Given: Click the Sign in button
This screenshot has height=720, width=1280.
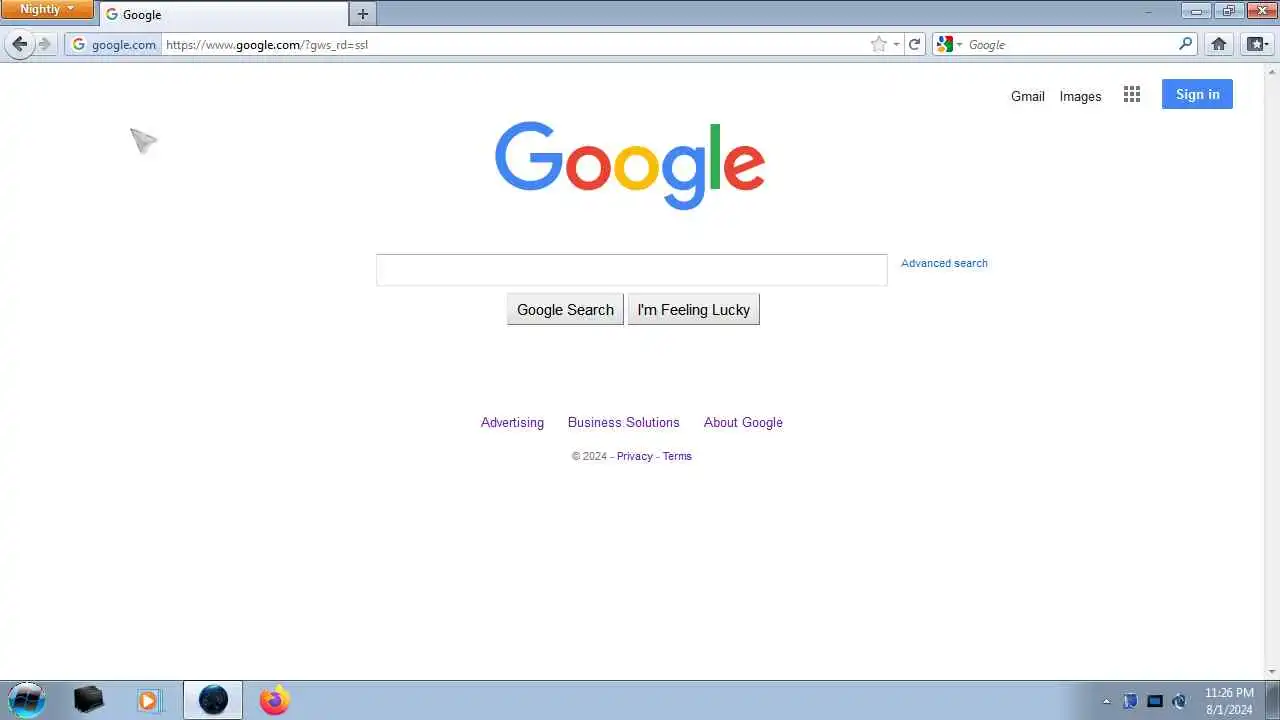Looking at the screenshot, I should click(1197, 94).
